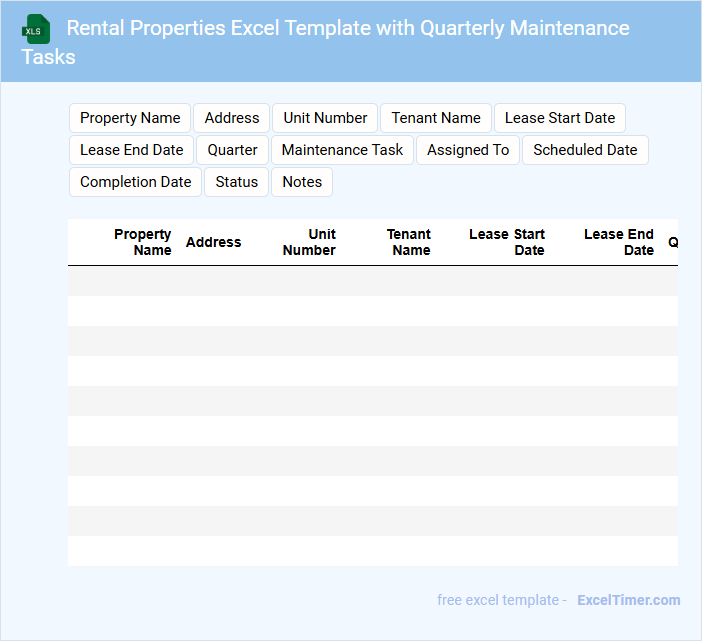Viewport: 702px width, 641px height.
Task: Click the Lease End Date column header
Action: click(619, 242)
